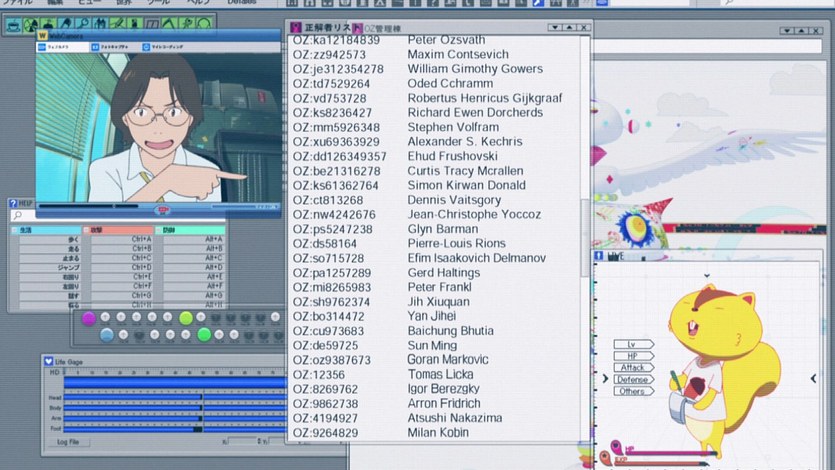Click the HELP question mark icon

pyautogui.click(x=11, y=202)
